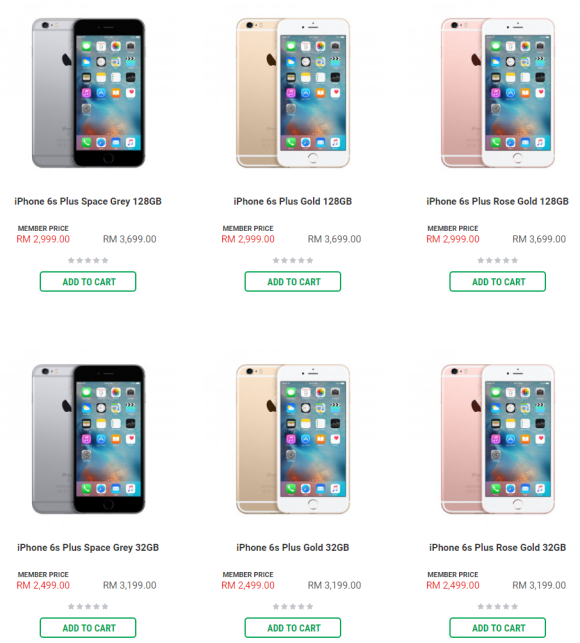Image resolution: width=580 pixels, height=643 pixels.
Task: Open the Gold 32GB iPhone product image
Action: (x=293, y=439)
